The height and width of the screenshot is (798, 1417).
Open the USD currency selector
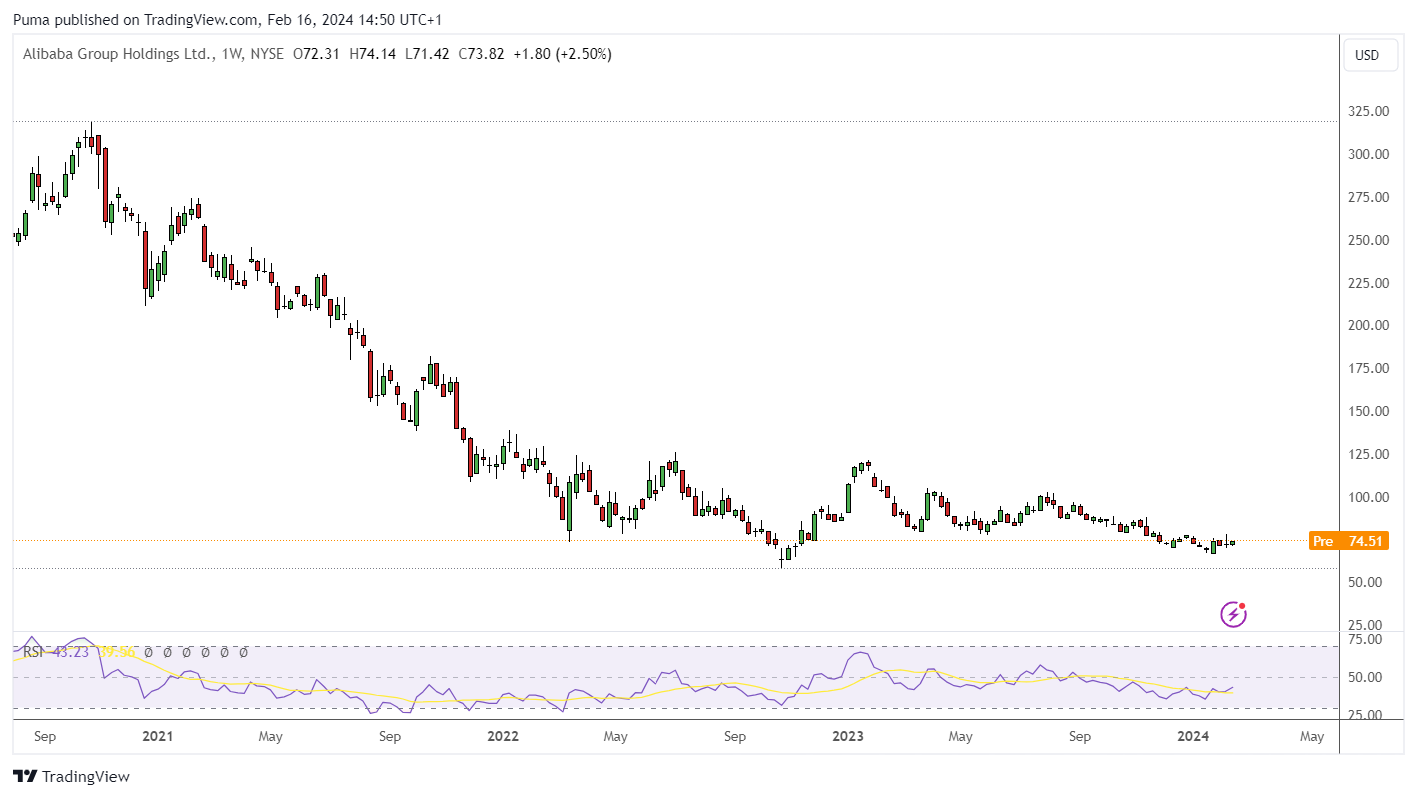(x=1367, y=55)
